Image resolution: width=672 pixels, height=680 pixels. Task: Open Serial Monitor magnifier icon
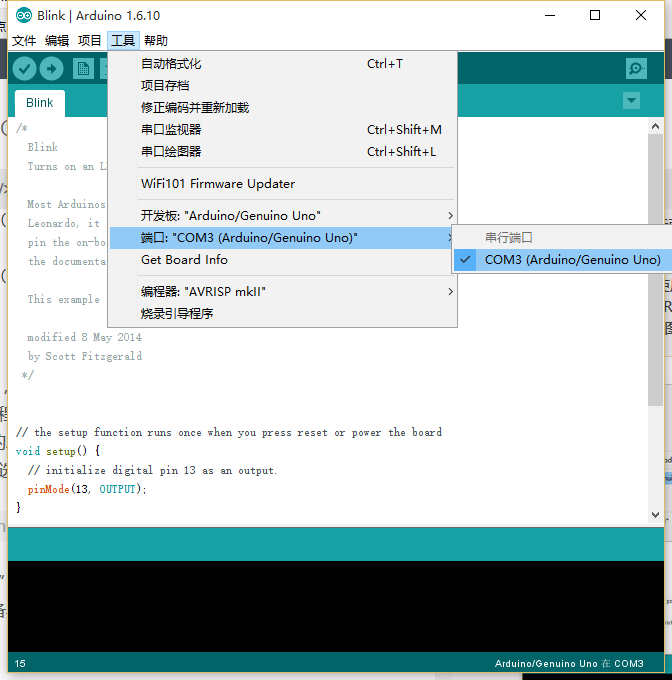click(x=636, y=69)
